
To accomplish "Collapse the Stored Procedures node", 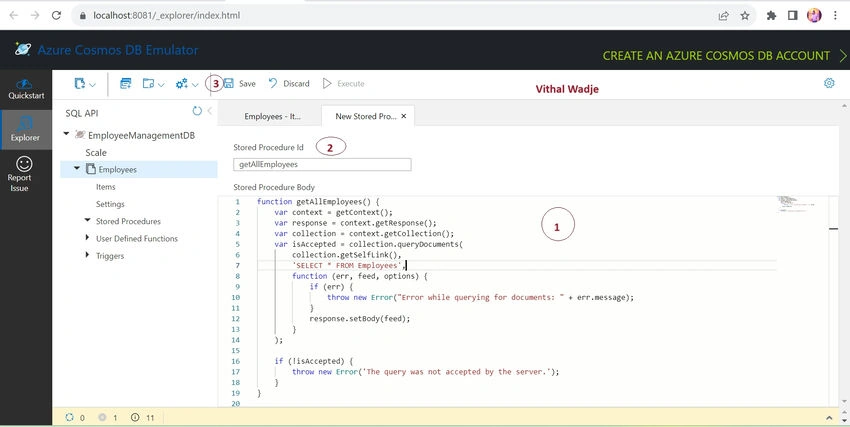I will 87,220.
